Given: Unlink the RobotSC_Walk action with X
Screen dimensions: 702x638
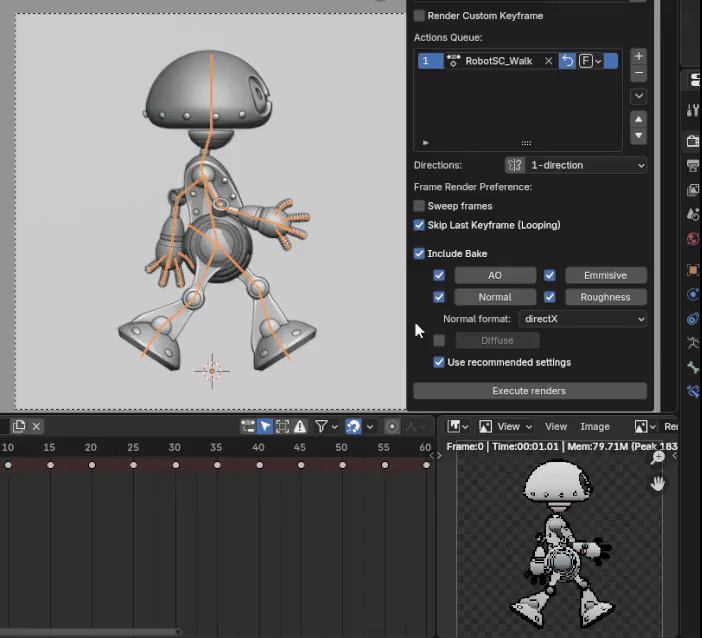Looking at the screenshot, I should (548, 61).
